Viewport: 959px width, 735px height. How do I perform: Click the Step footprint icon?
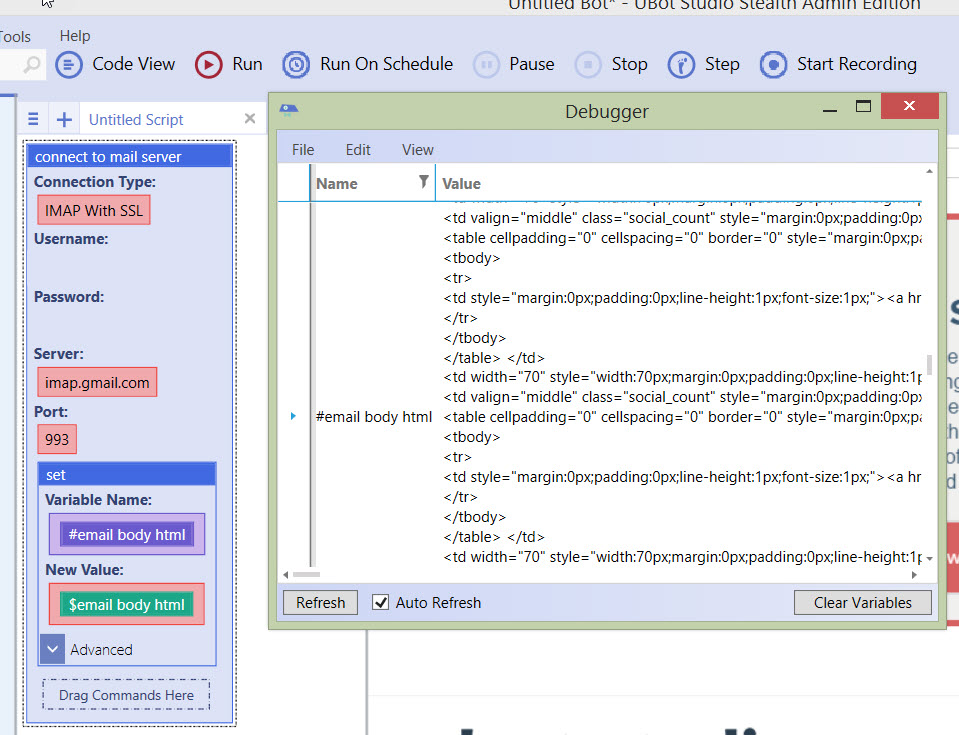click(x=681, y=64)
